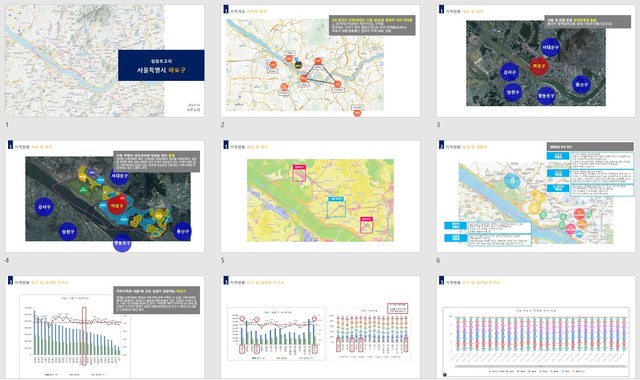
Task: Select slide 2 thumbnail with distance triangle map
Action: tap(320, 61)
